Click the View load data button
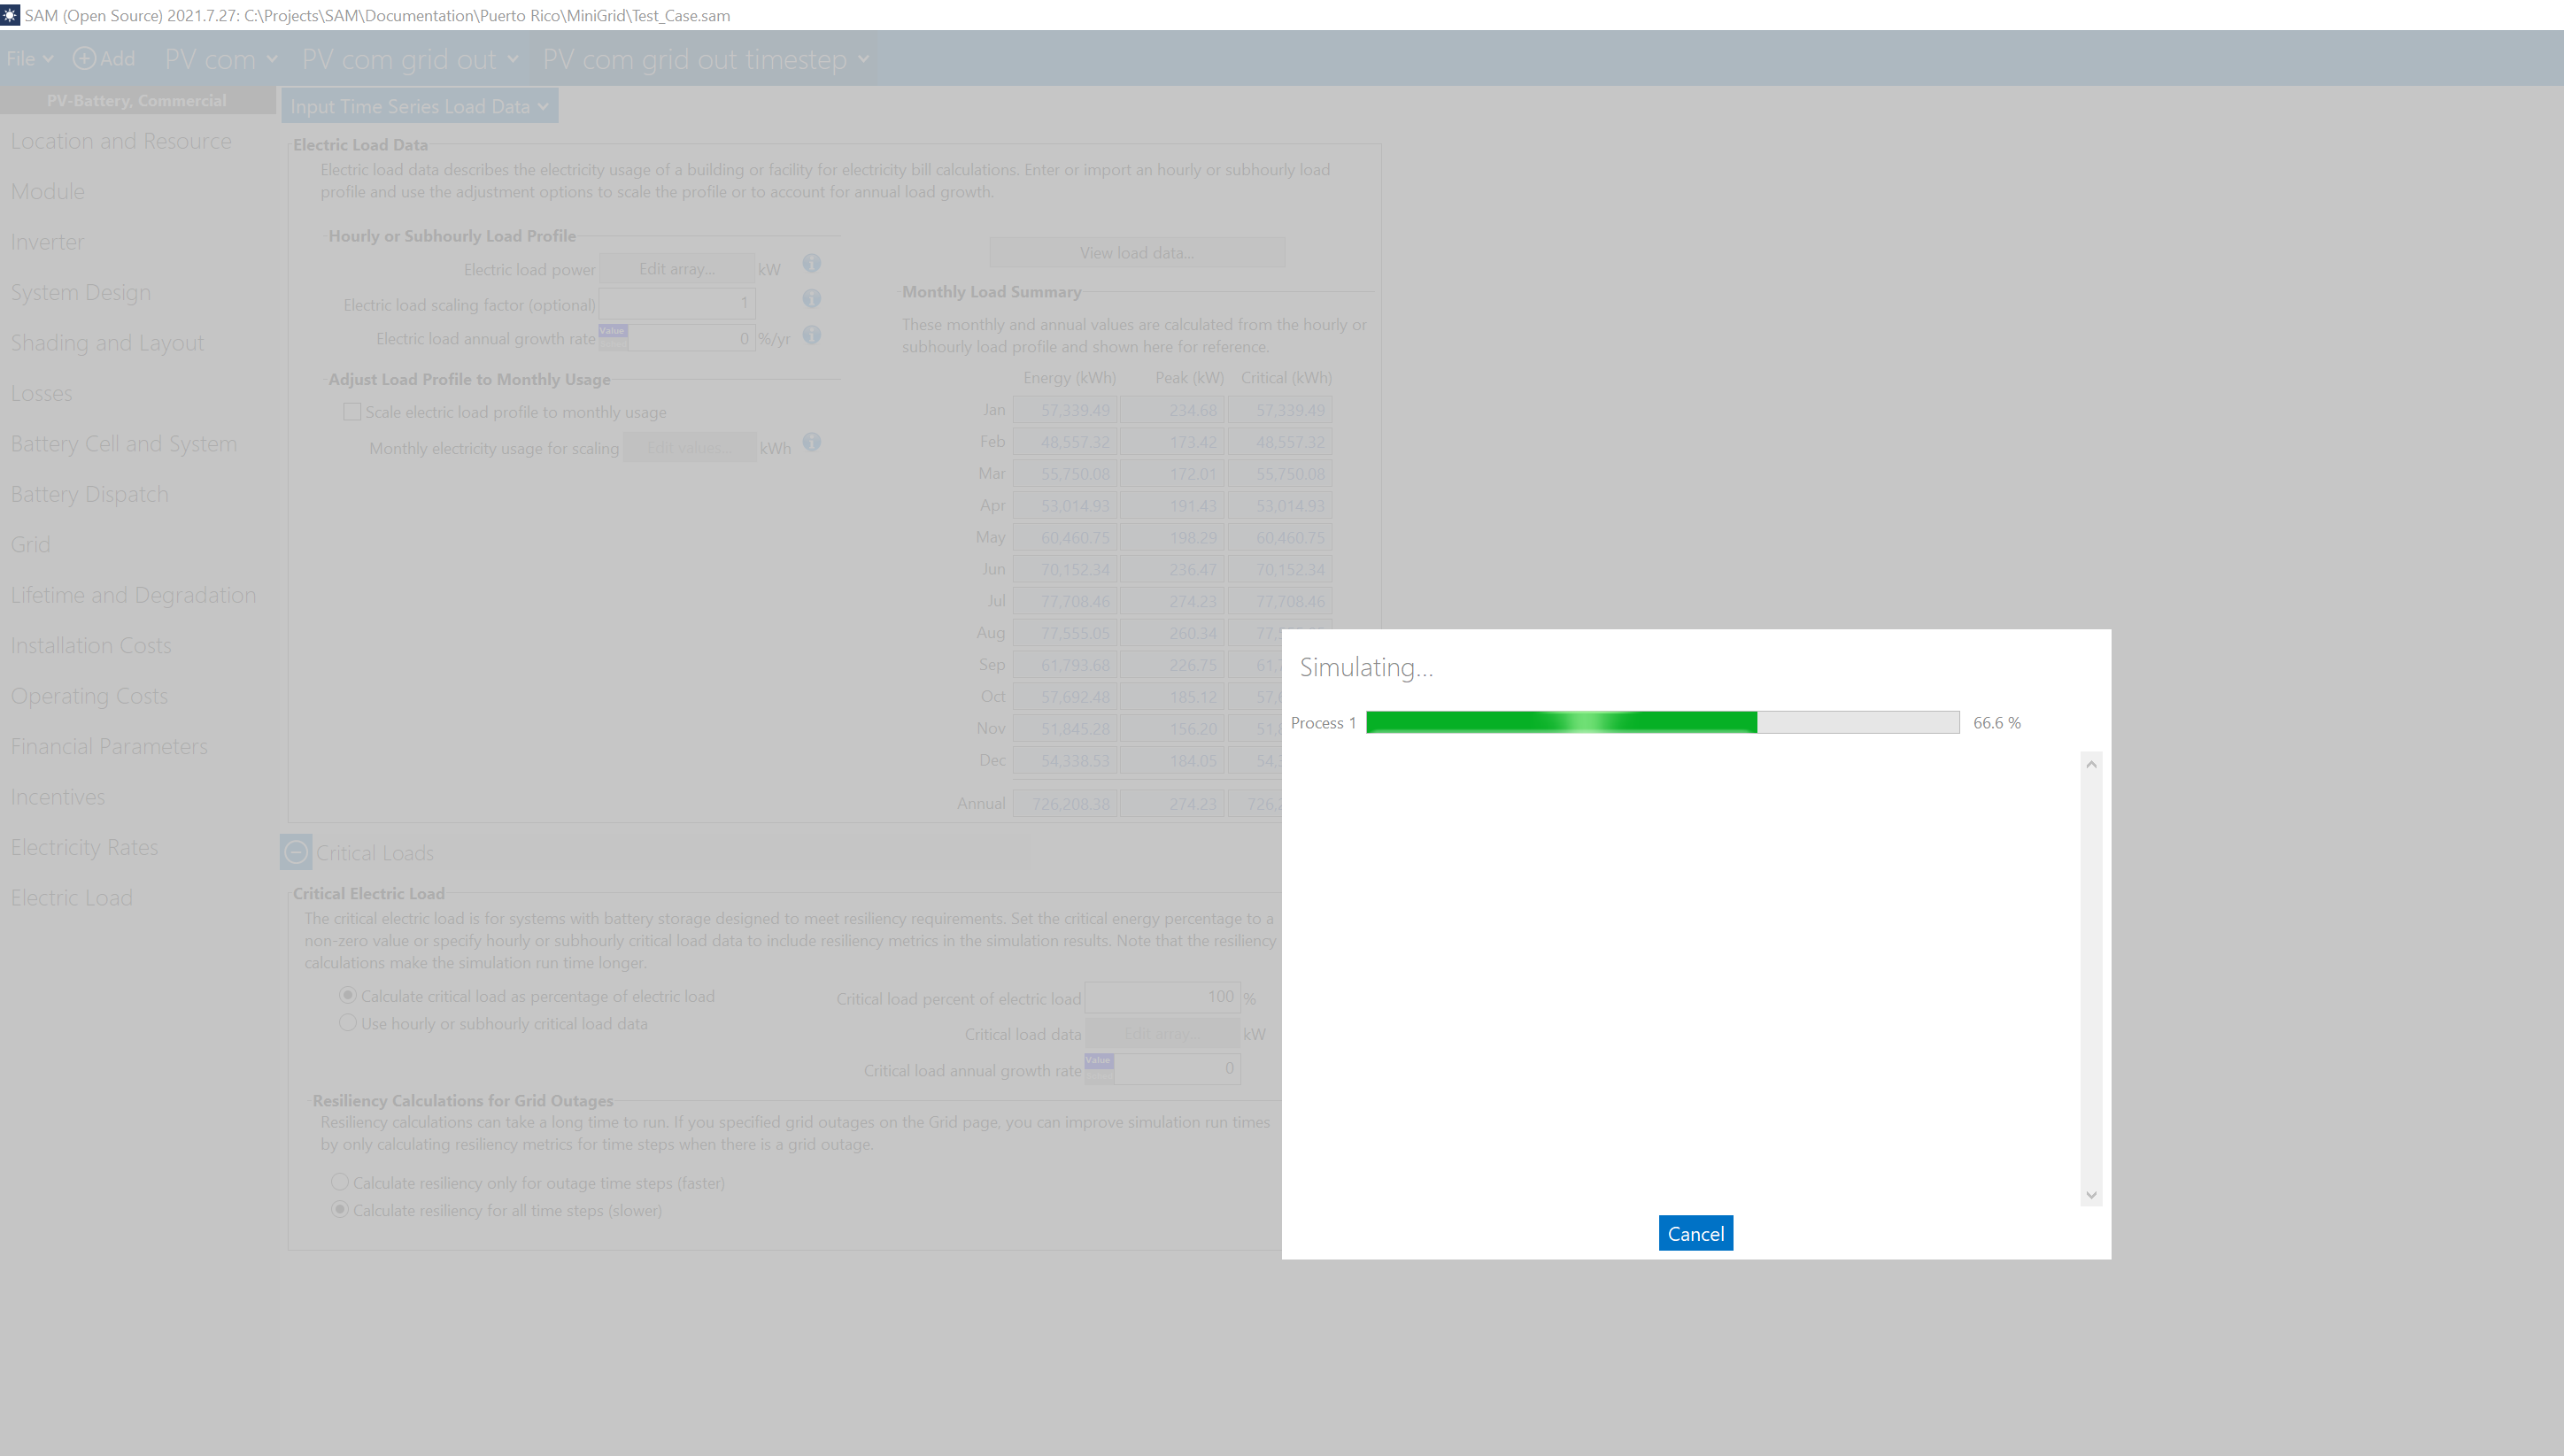 coord(1136,253)
